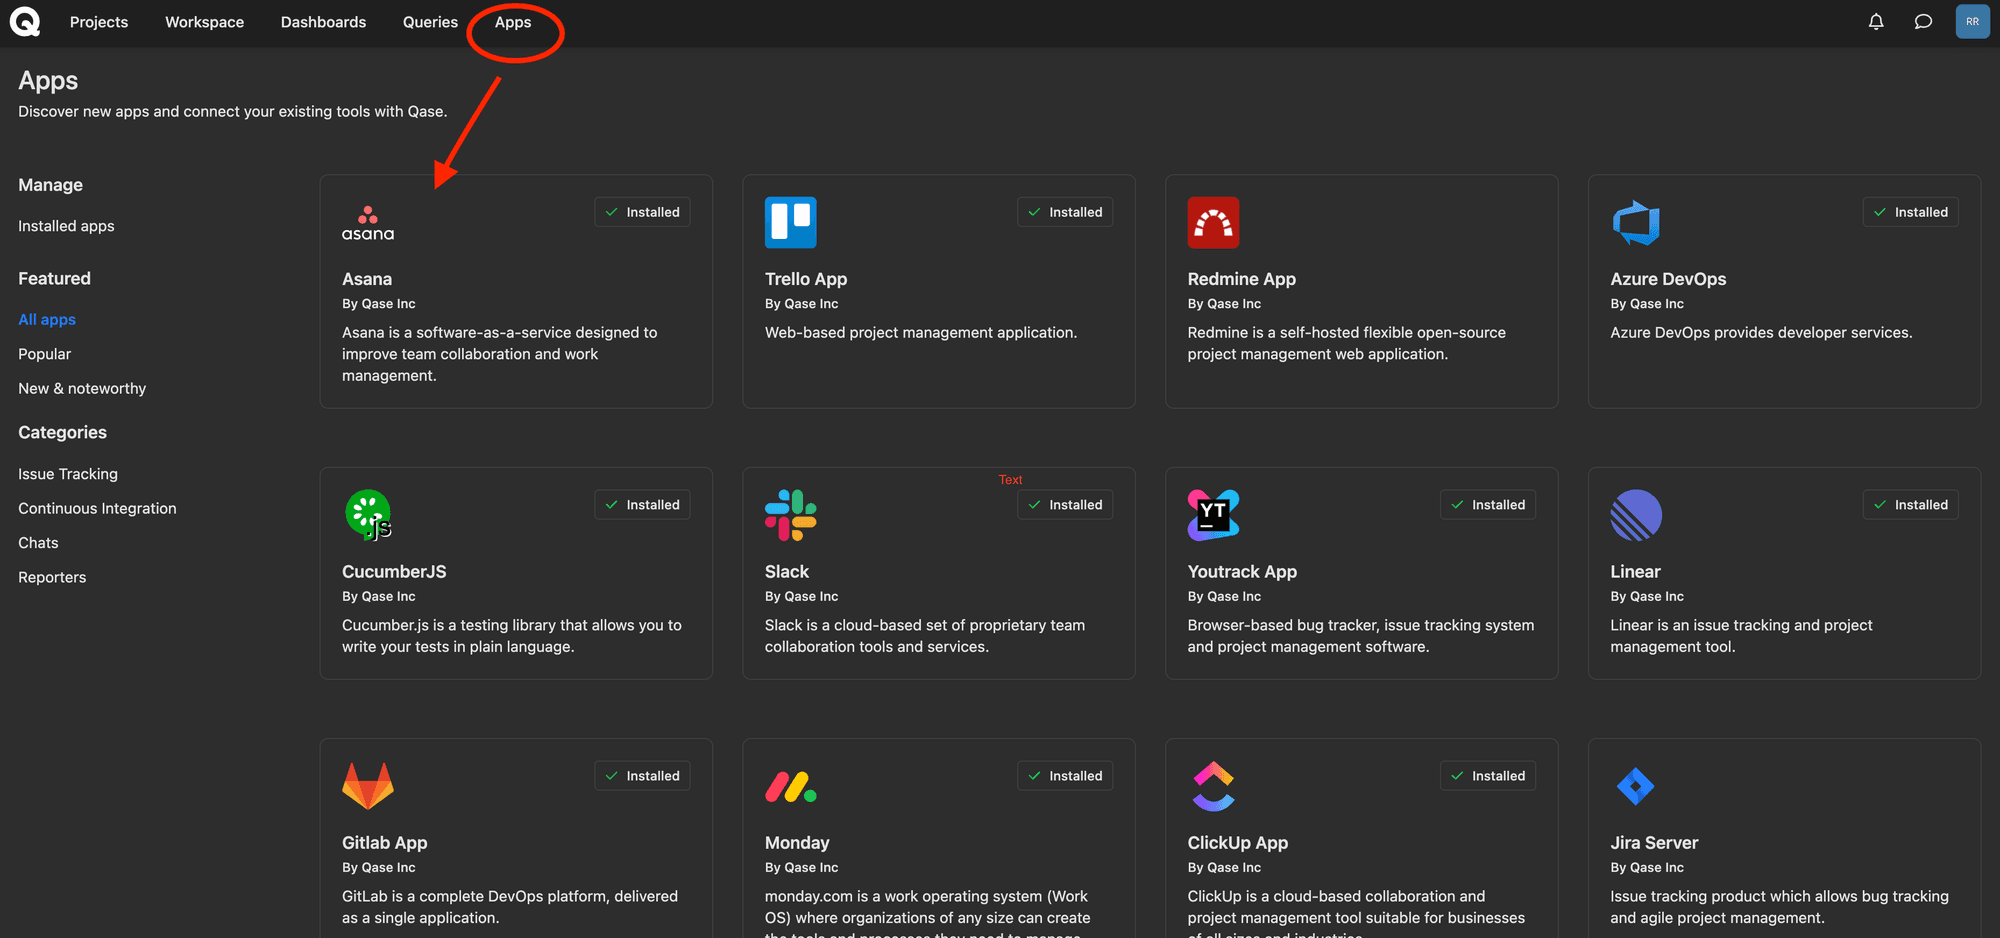Open the ClickUp App title
The width and height of the screenshot is (2000, 938).
point(1238,843)
